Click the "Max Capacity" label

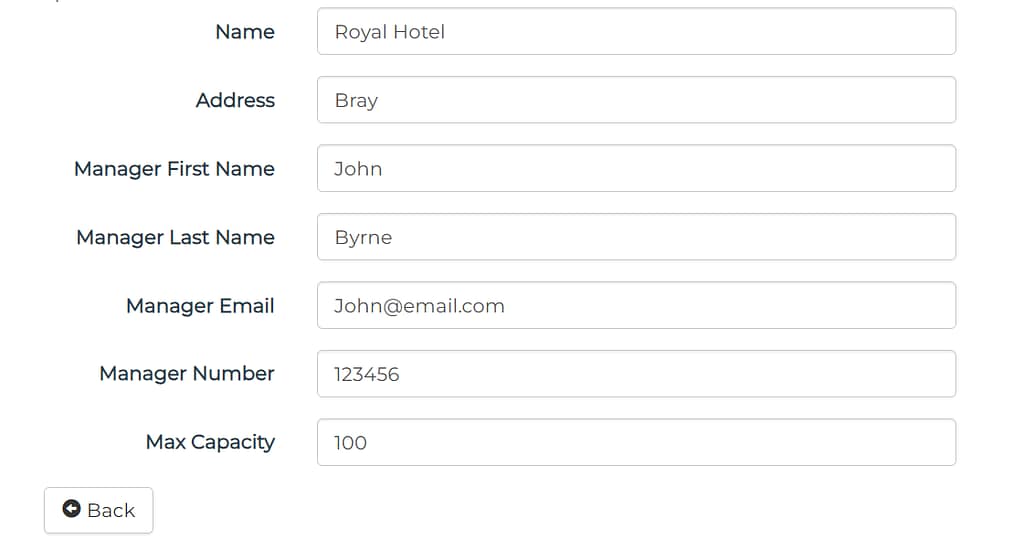coord(210,442)
